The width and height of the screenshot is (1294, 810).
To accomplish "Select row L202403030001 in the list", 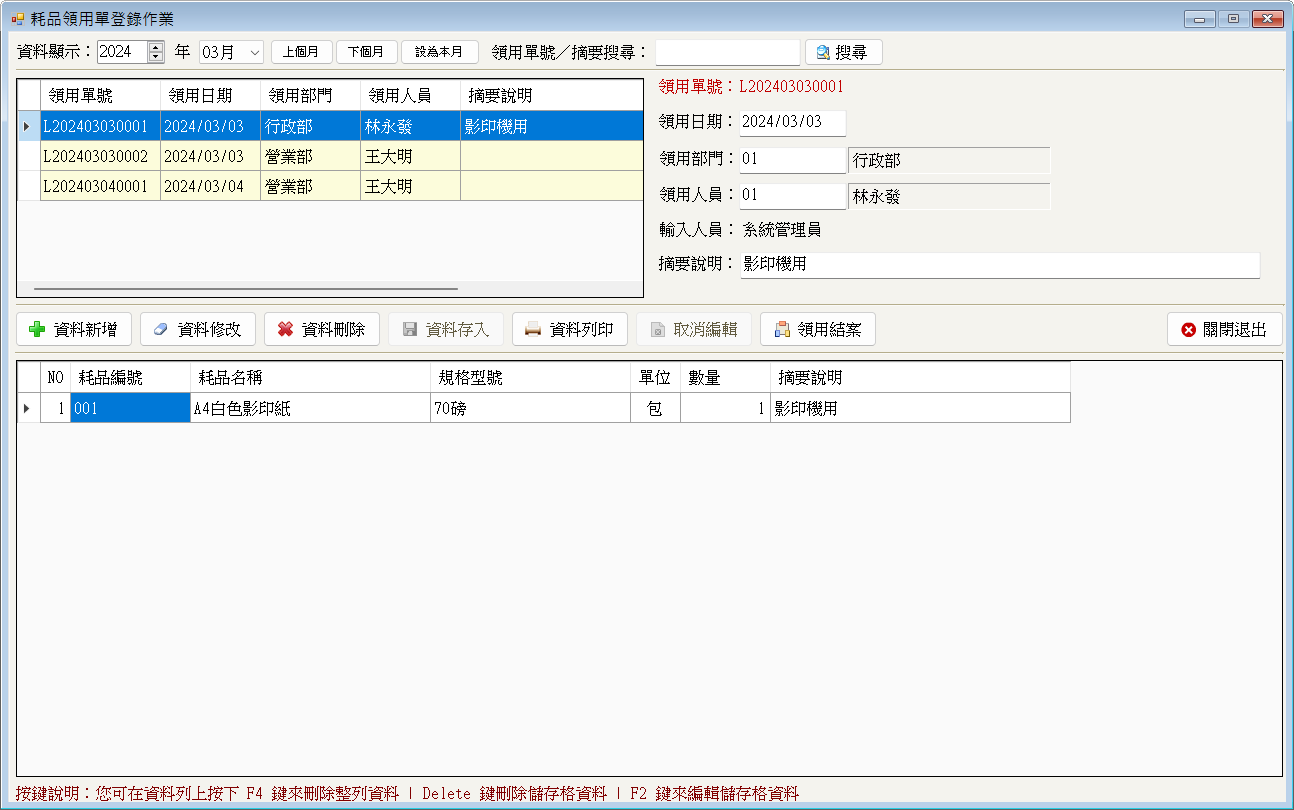I will (x=330, y=126).
